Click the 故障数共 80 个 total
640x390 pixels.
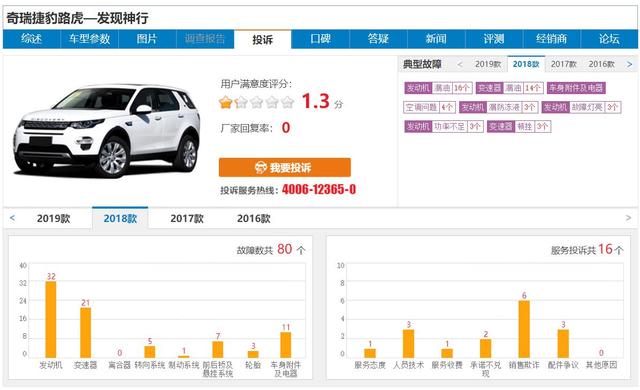click(x=271, y=249)
